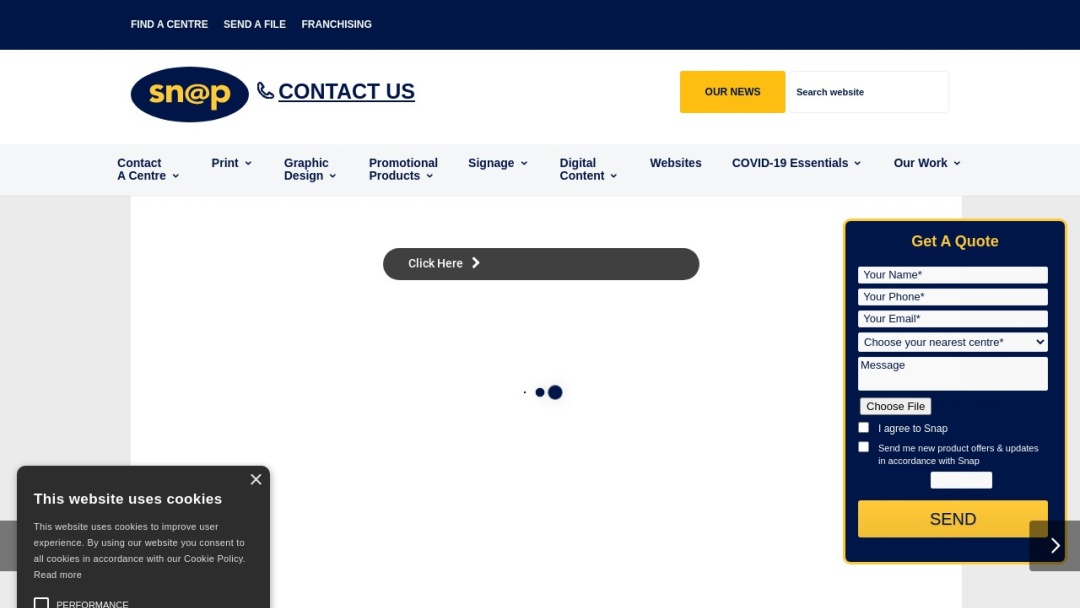Click the arrow icon inside Click Here button
This screenshot has width=1080, height=608.
(475, 263)
